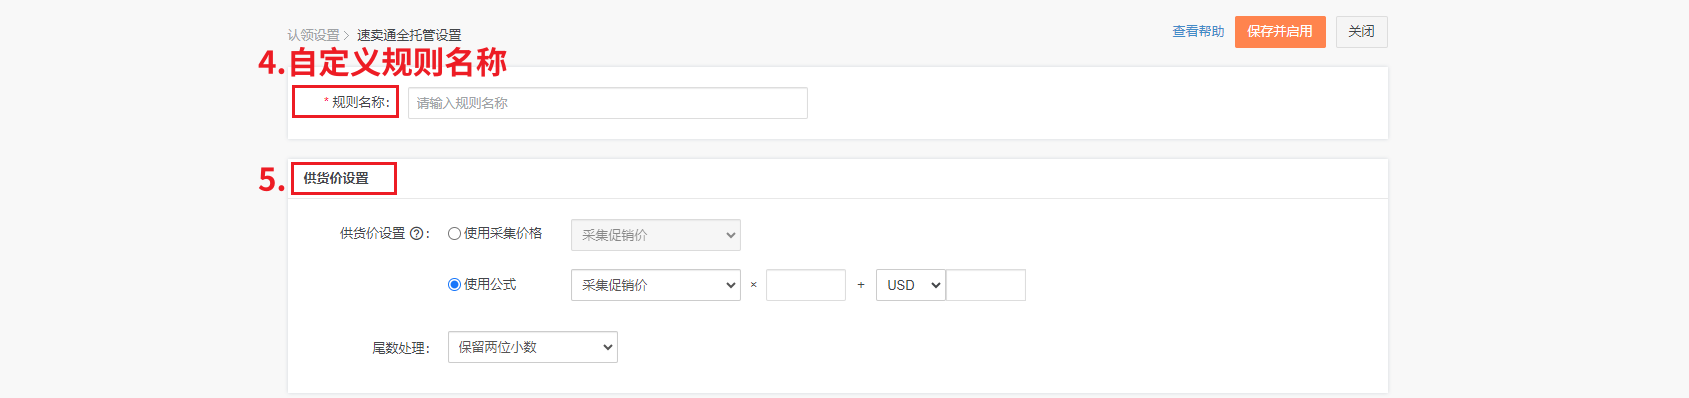This screenshot has height=398, width=1689.
Task: Focus the 请输入规则名称 input field
Action: tap(608, 103)
